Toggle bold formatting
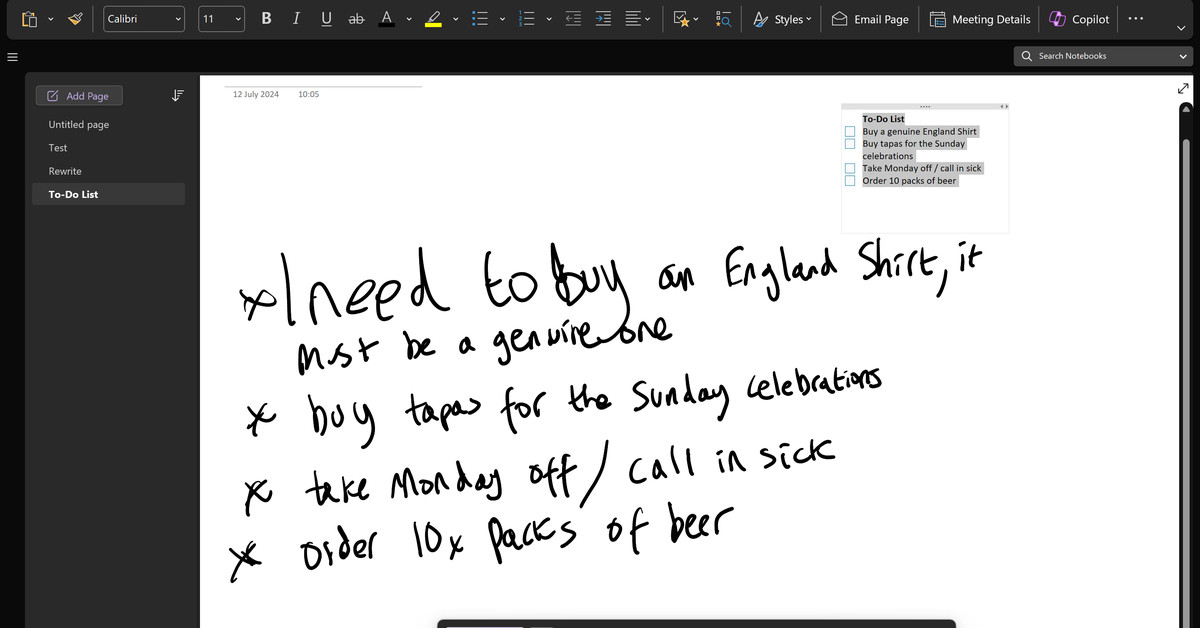The width and height of the screenshot is (1200, 628). (x=266, y=19)
